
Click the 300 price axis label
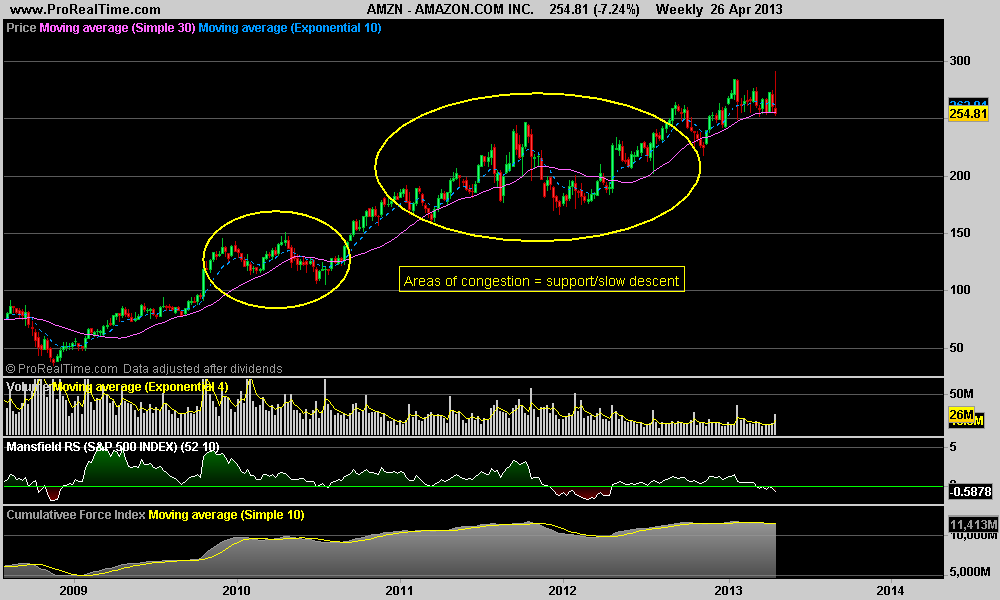pyautogui.click(x=960, y=61)
